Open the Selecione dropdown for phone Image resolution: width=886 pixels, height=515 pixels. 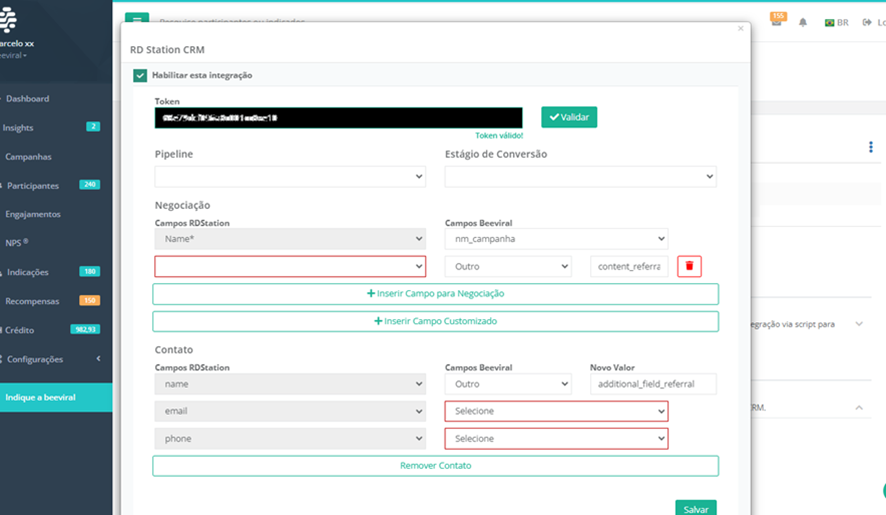coord(556,439)
